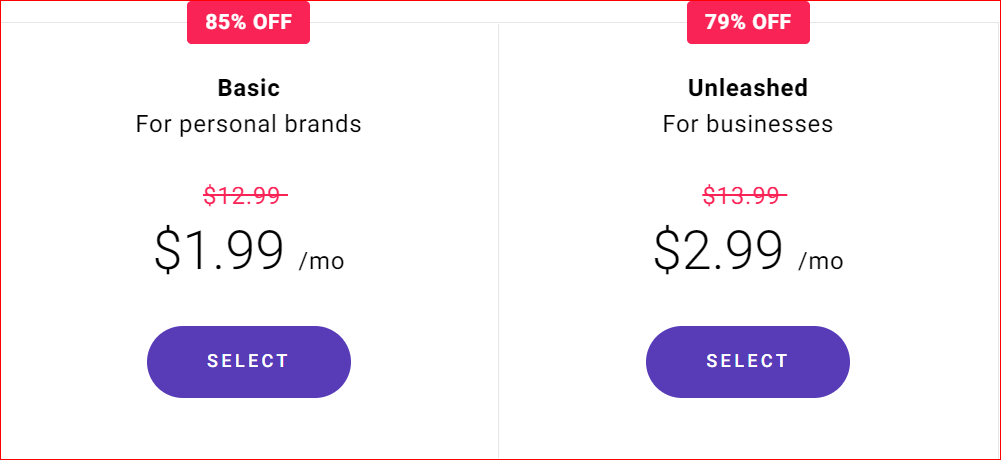1001x460 pixels.
Task: Click the 'For businesses' description text
Action: (747, 125)
